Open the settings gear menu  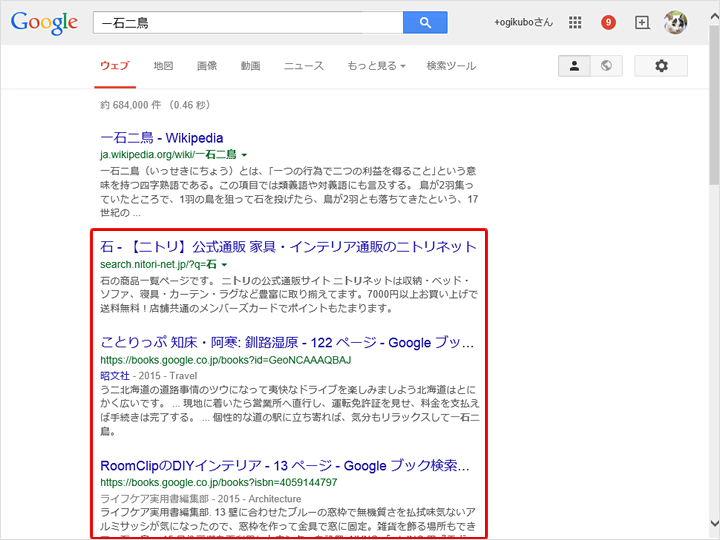pyautogui.click(x=661, y=66)
